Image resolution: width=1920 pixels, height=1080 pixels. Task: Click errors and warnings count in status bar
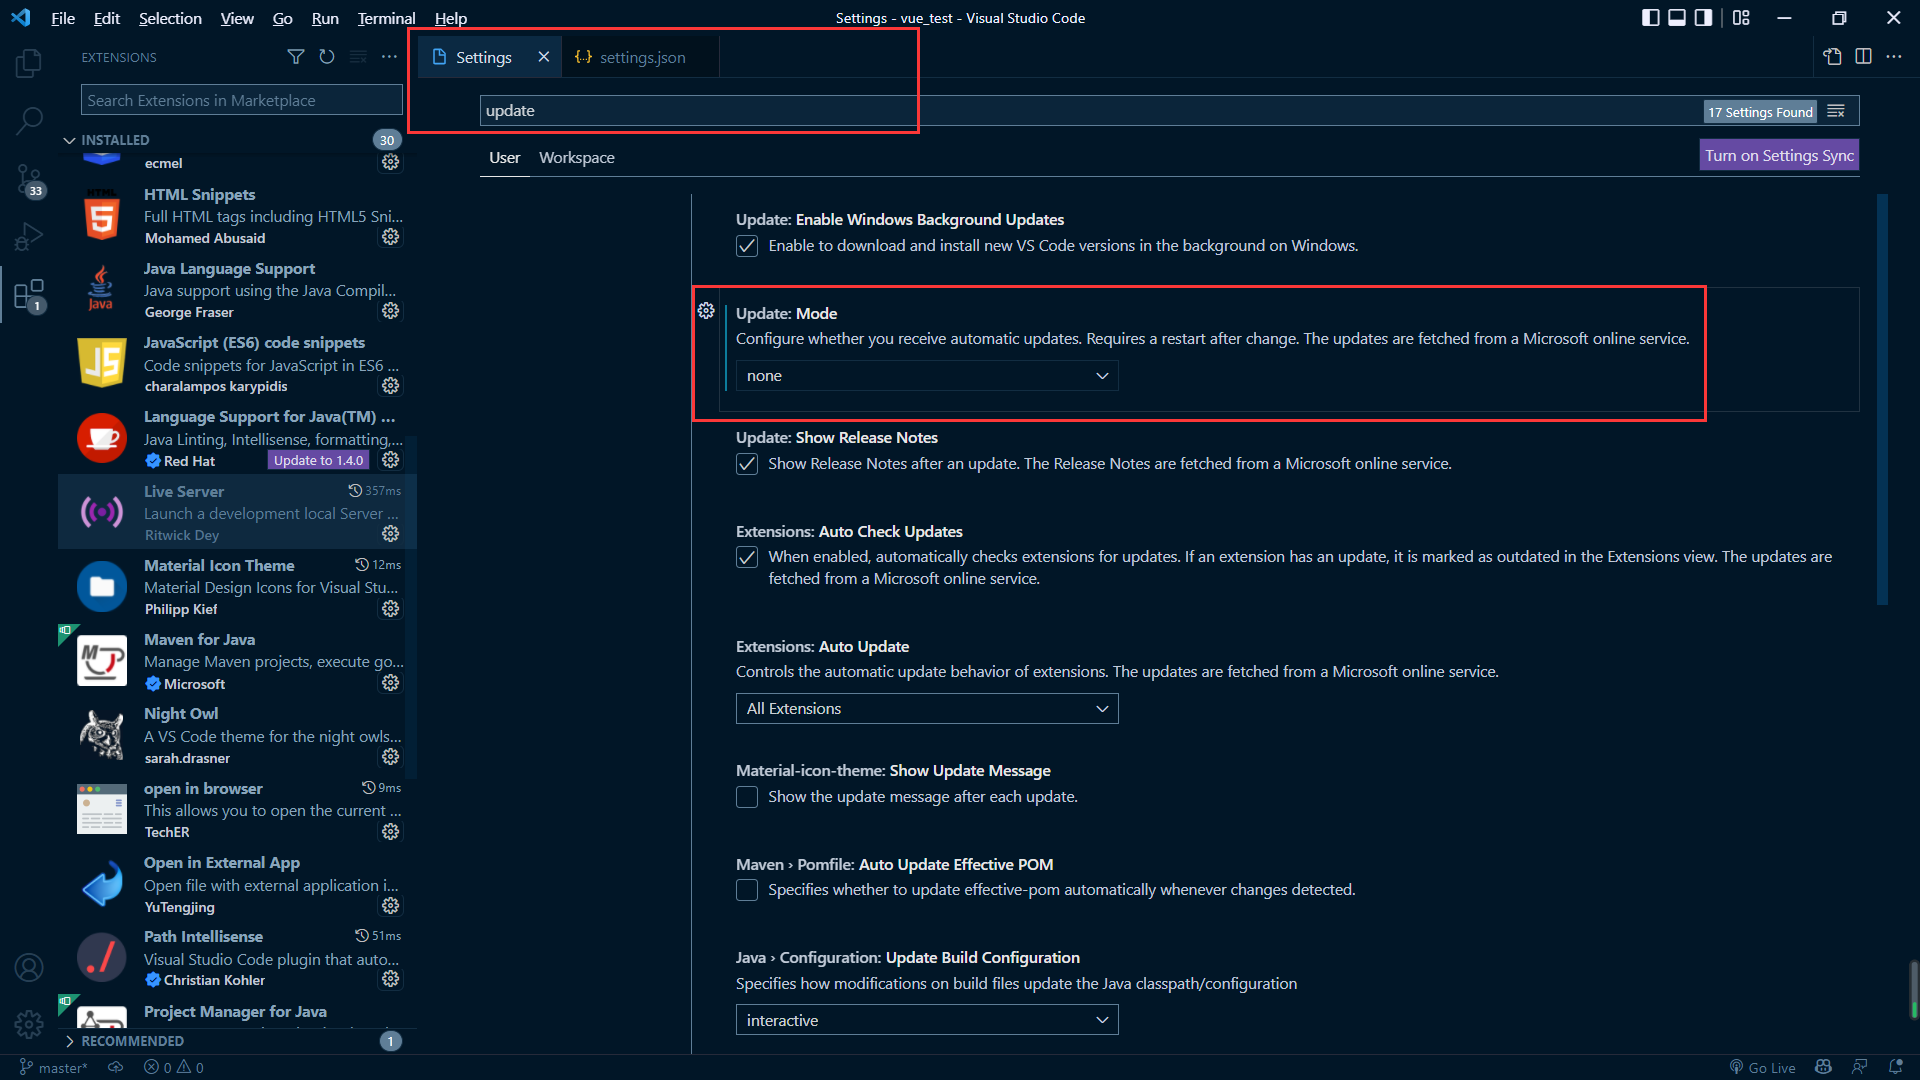tap(174, 1067)
